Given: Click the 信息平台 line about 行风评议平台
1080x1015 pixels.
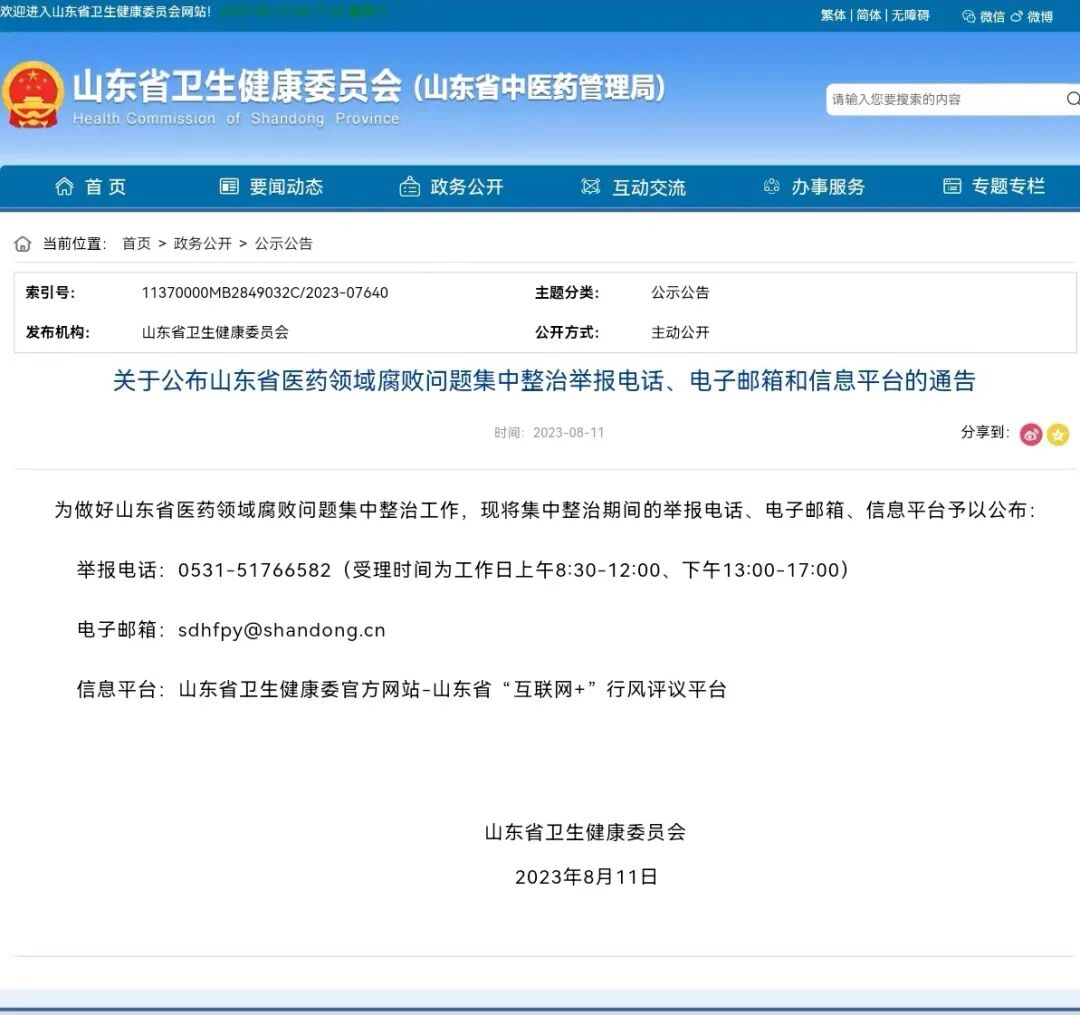Looking at the screenshot, I should pyautogui.click(x=402, y=689).
